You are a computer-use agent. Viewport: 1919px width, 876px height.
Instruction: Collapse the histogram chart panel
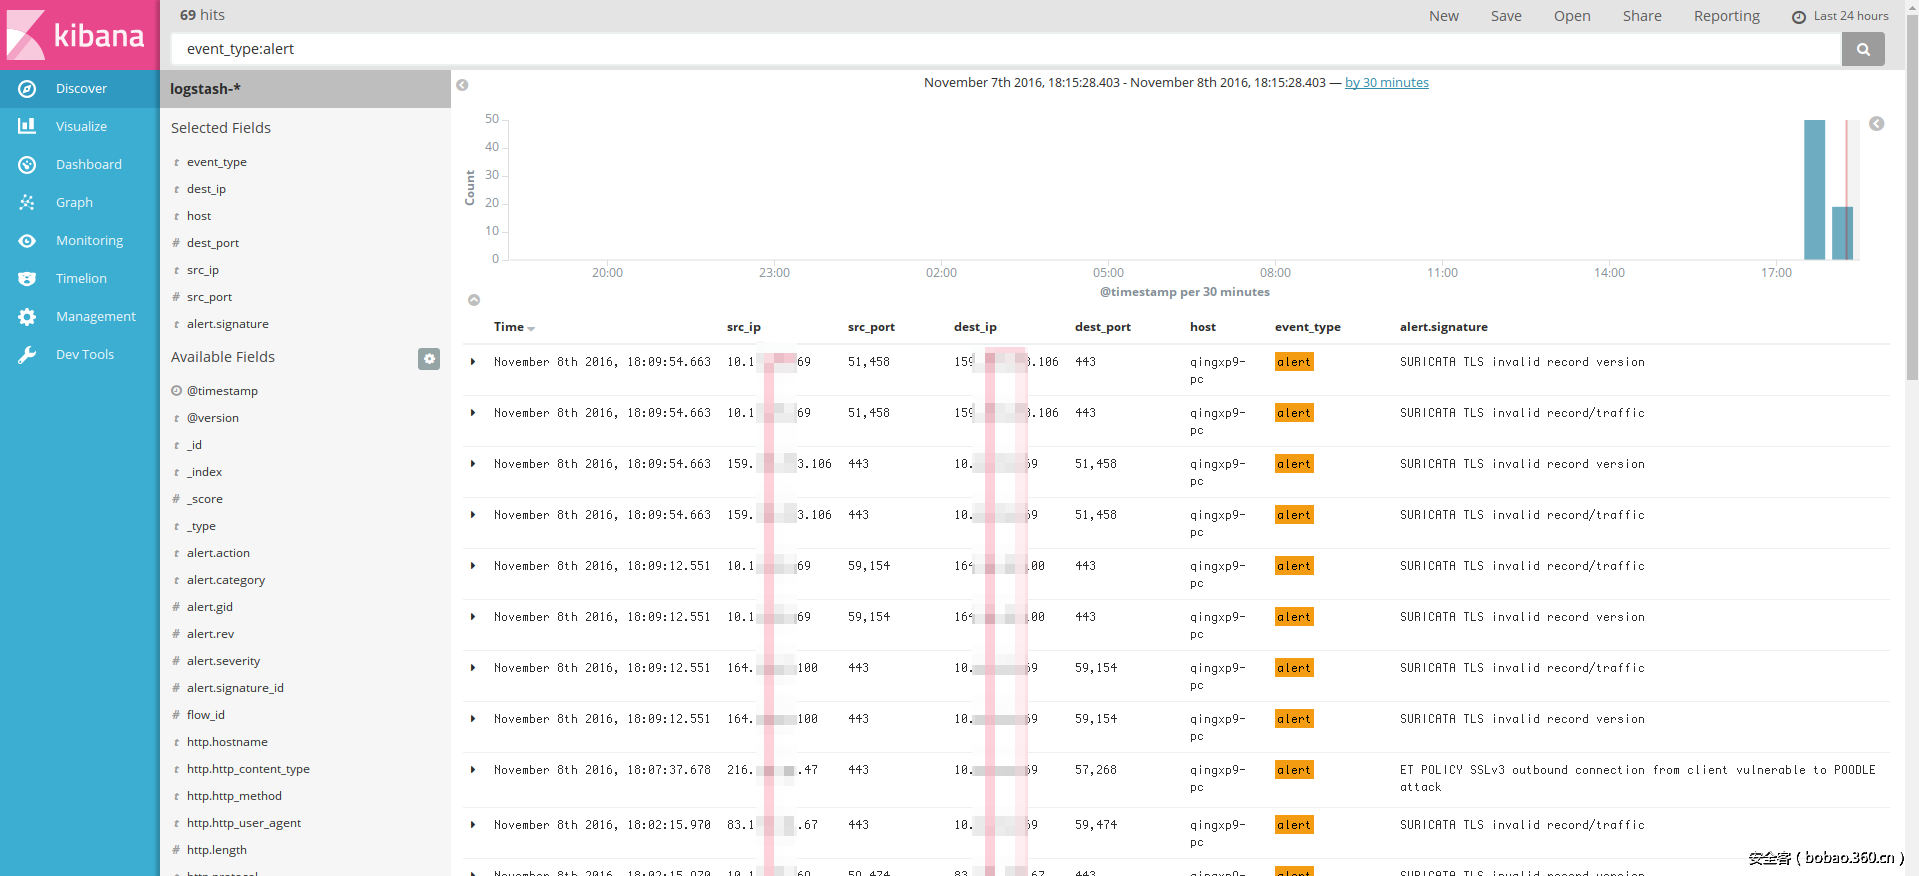coord(474,300)
